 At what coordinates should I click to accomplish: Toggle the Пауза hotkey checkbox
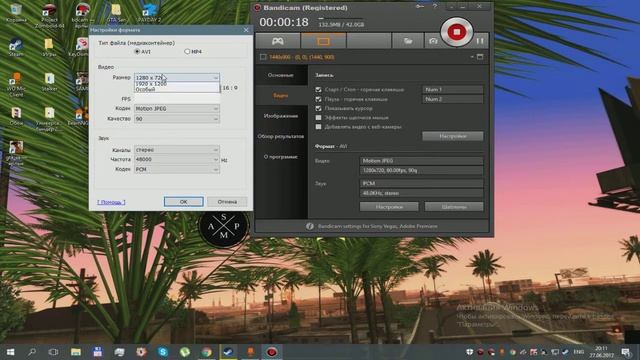pyautogui.click(x=318, y=99)
